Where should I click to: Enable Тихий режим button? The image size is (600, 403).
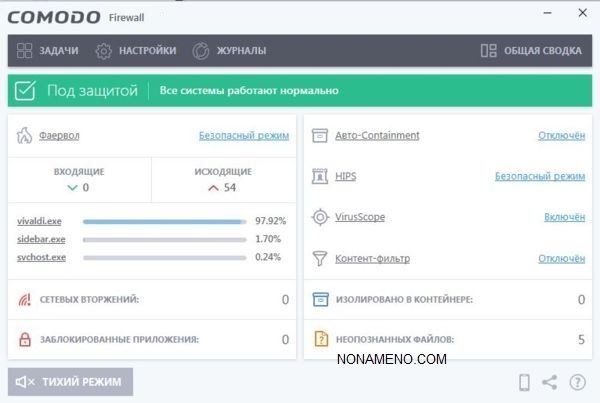click(70, 382)
